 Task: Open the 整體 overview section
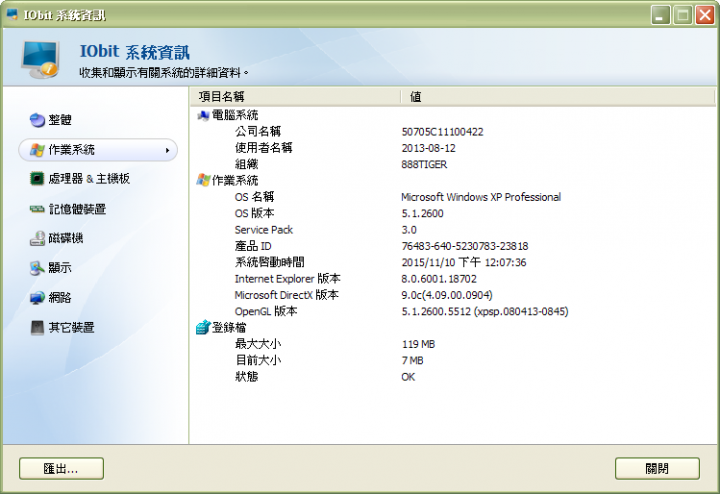pyautogui.click(x=97, y=120)
